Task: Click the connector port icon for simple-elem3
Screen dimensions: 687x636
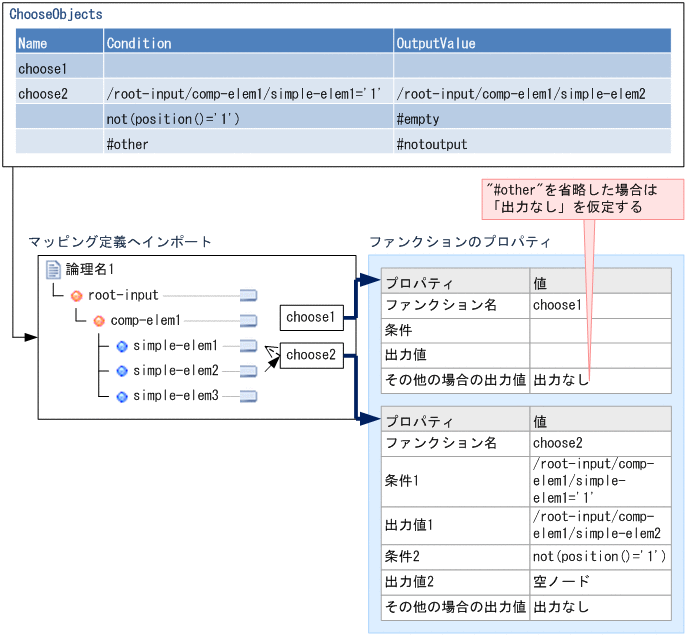Action: [248, 396]
